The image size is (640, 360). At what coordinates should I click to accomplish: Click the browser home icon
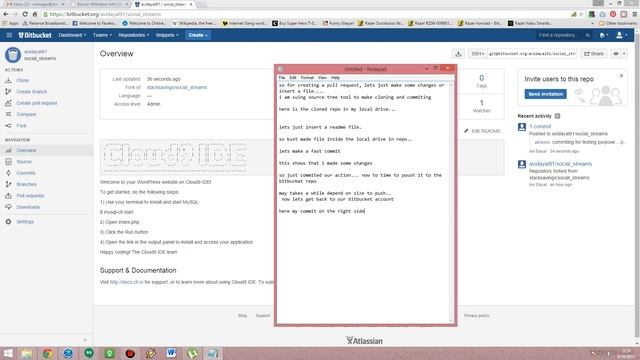click(35, 14)
